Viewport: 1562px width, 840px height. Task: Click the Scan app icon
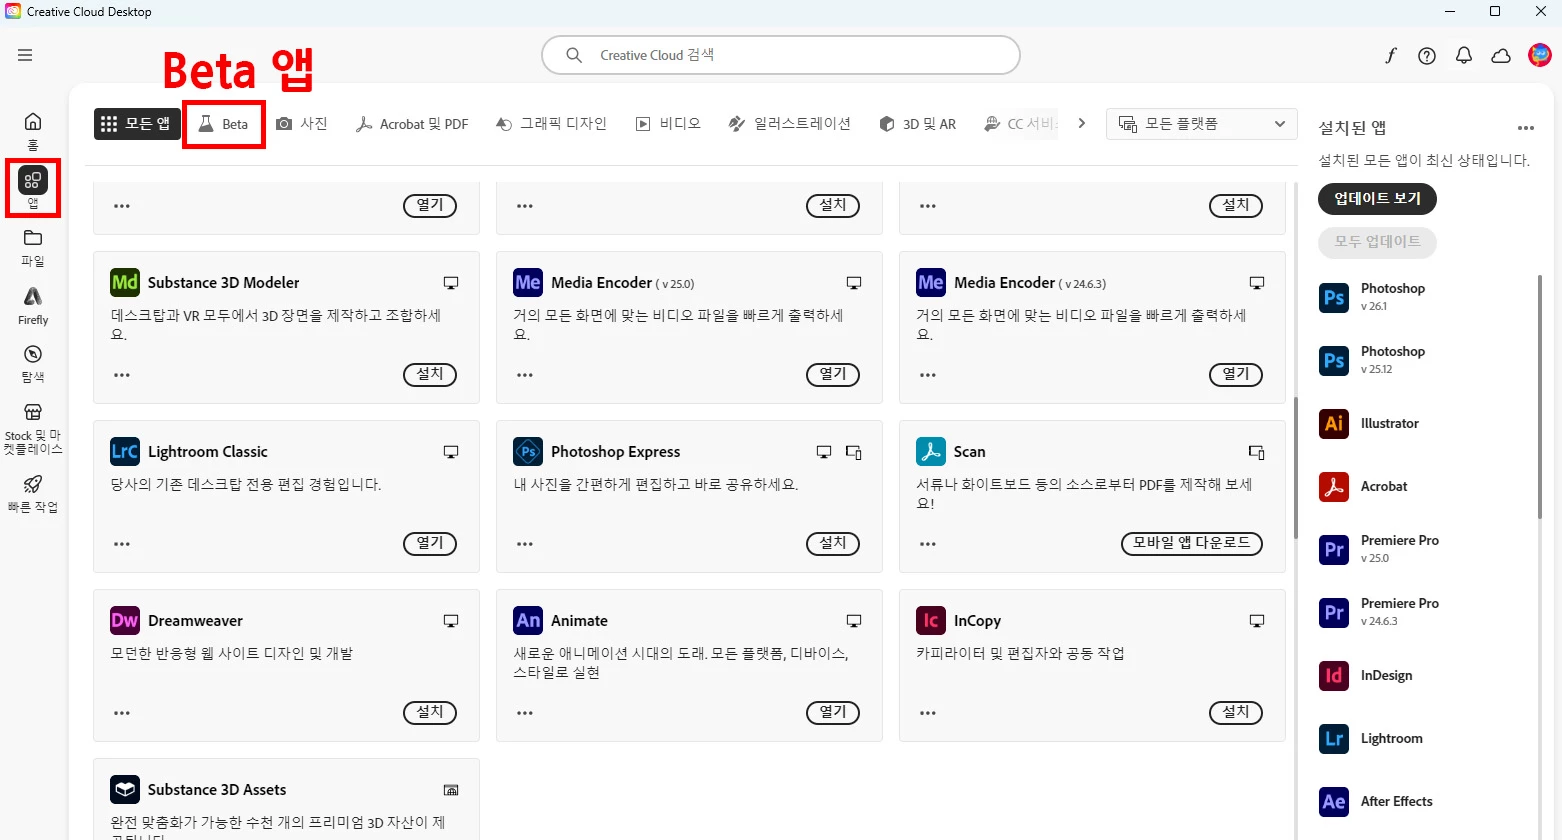click(931, 451)
